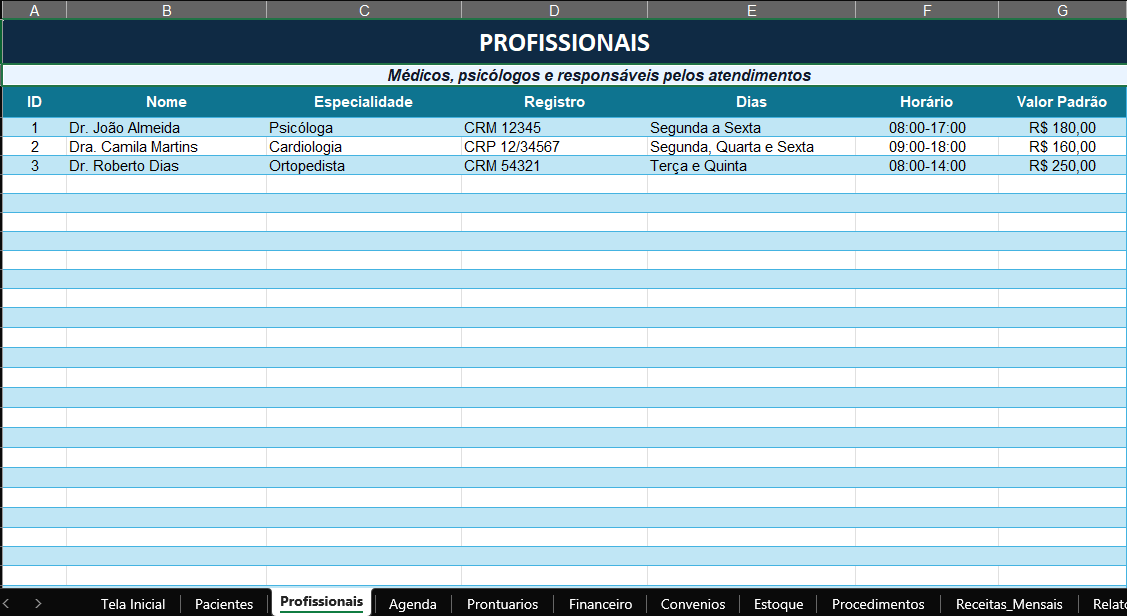Screen dimensions: 1127x616
Task: Switch to the Pacientes sheet tab
Action: [224, 604]
